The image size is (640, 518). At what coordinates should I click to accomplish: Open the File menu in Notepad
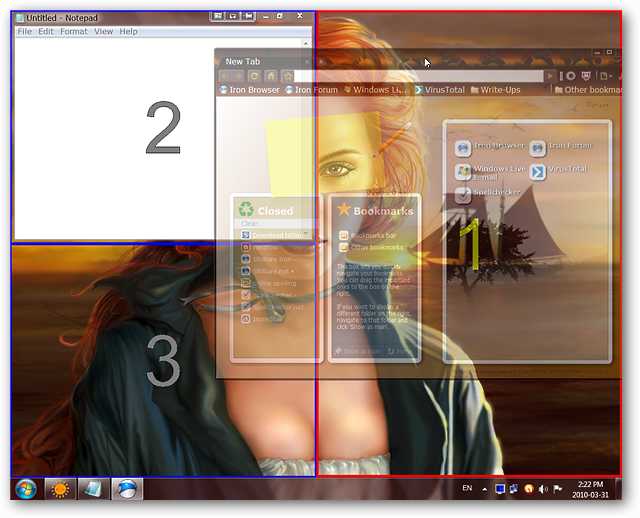pos(24,31)
